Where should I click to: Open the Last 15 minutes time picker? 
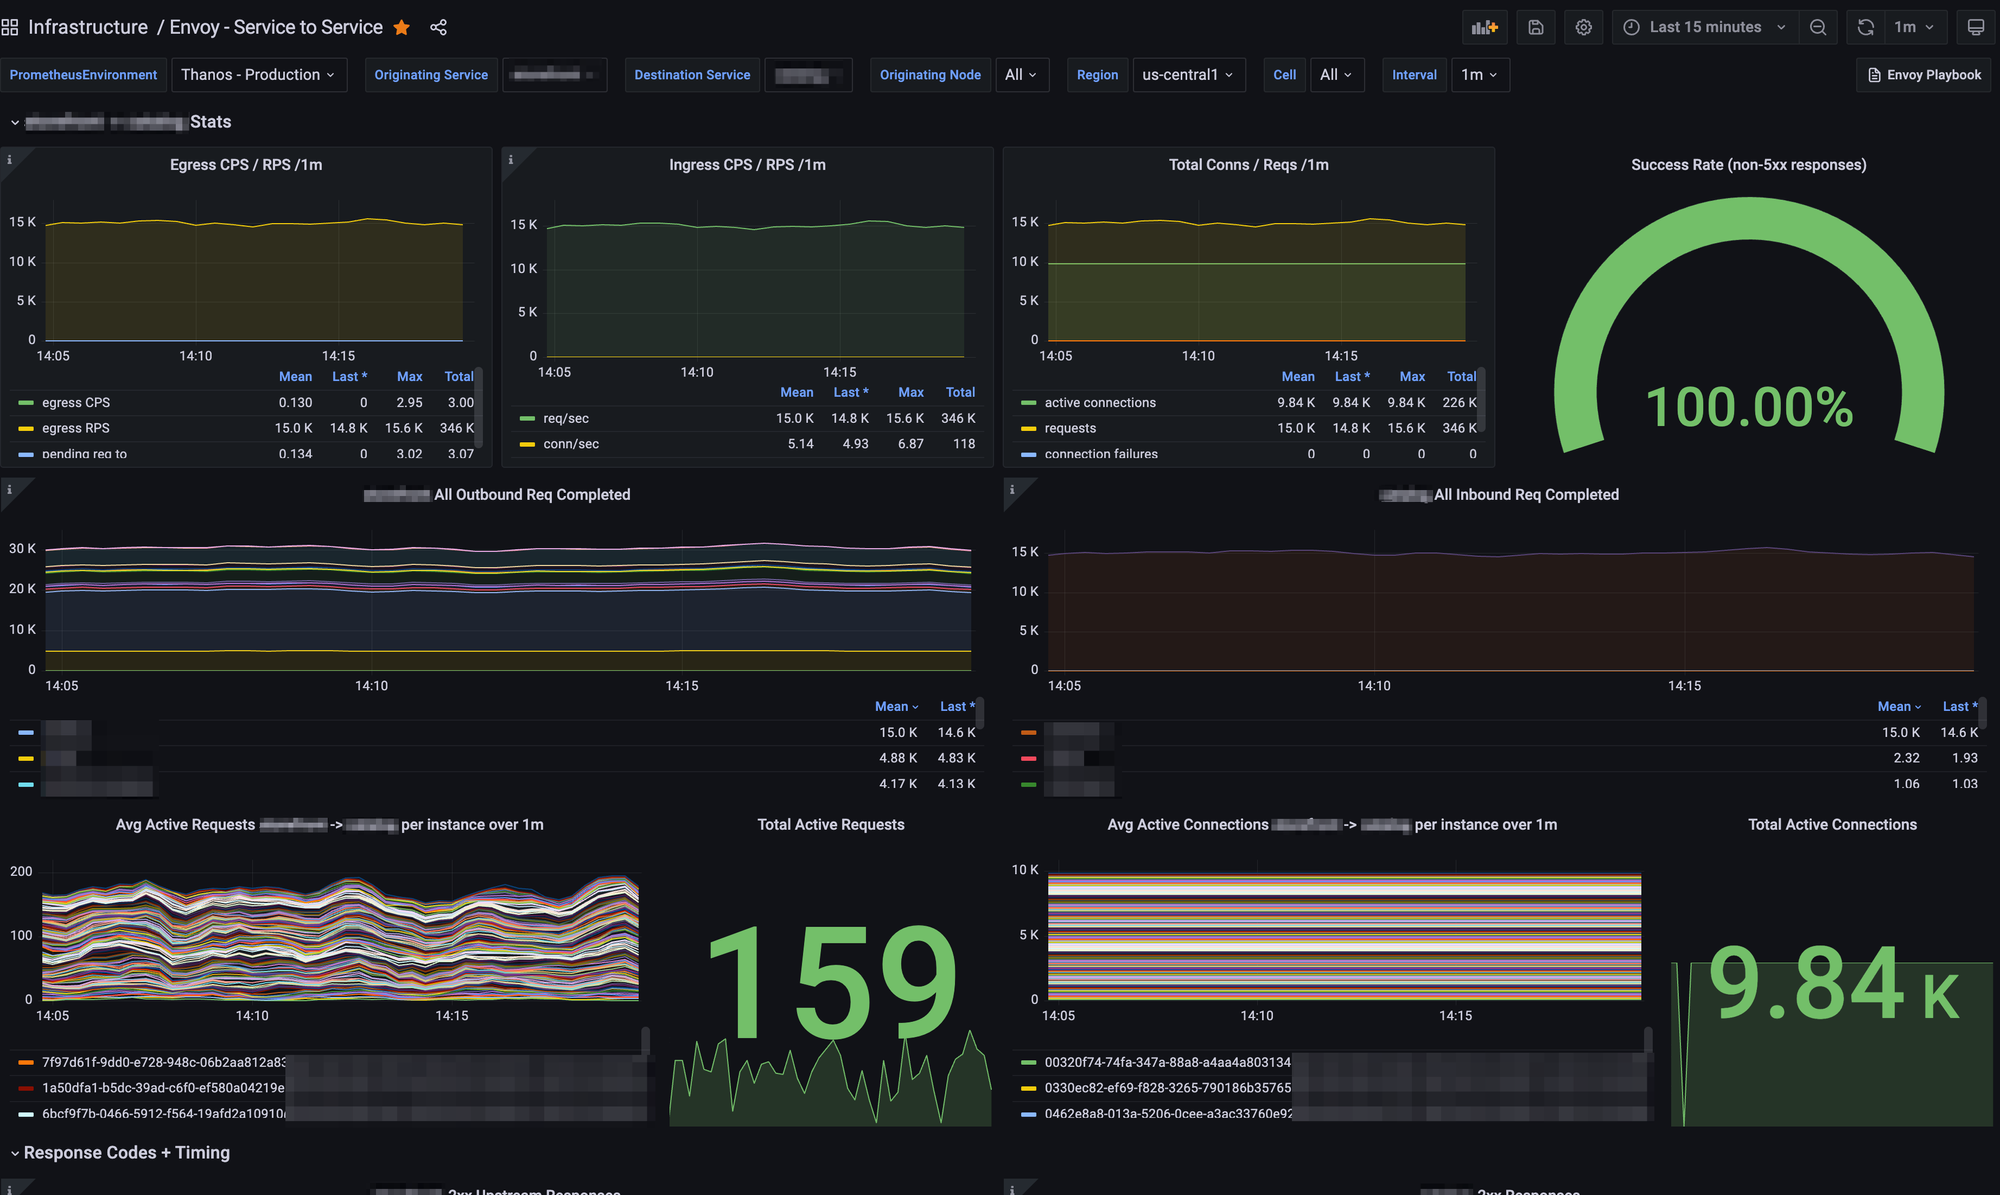(1705, 27)
